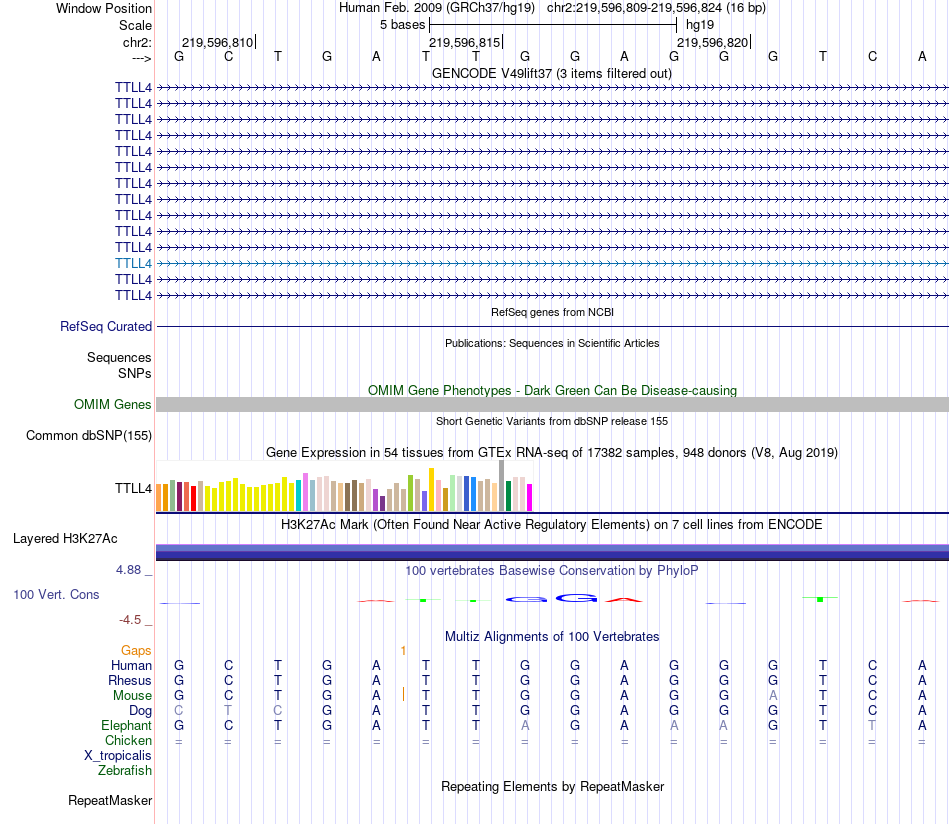Viewport: 950px width, 824px height.
Task: Select the Zebrafish species label
Action: point(125,771)
